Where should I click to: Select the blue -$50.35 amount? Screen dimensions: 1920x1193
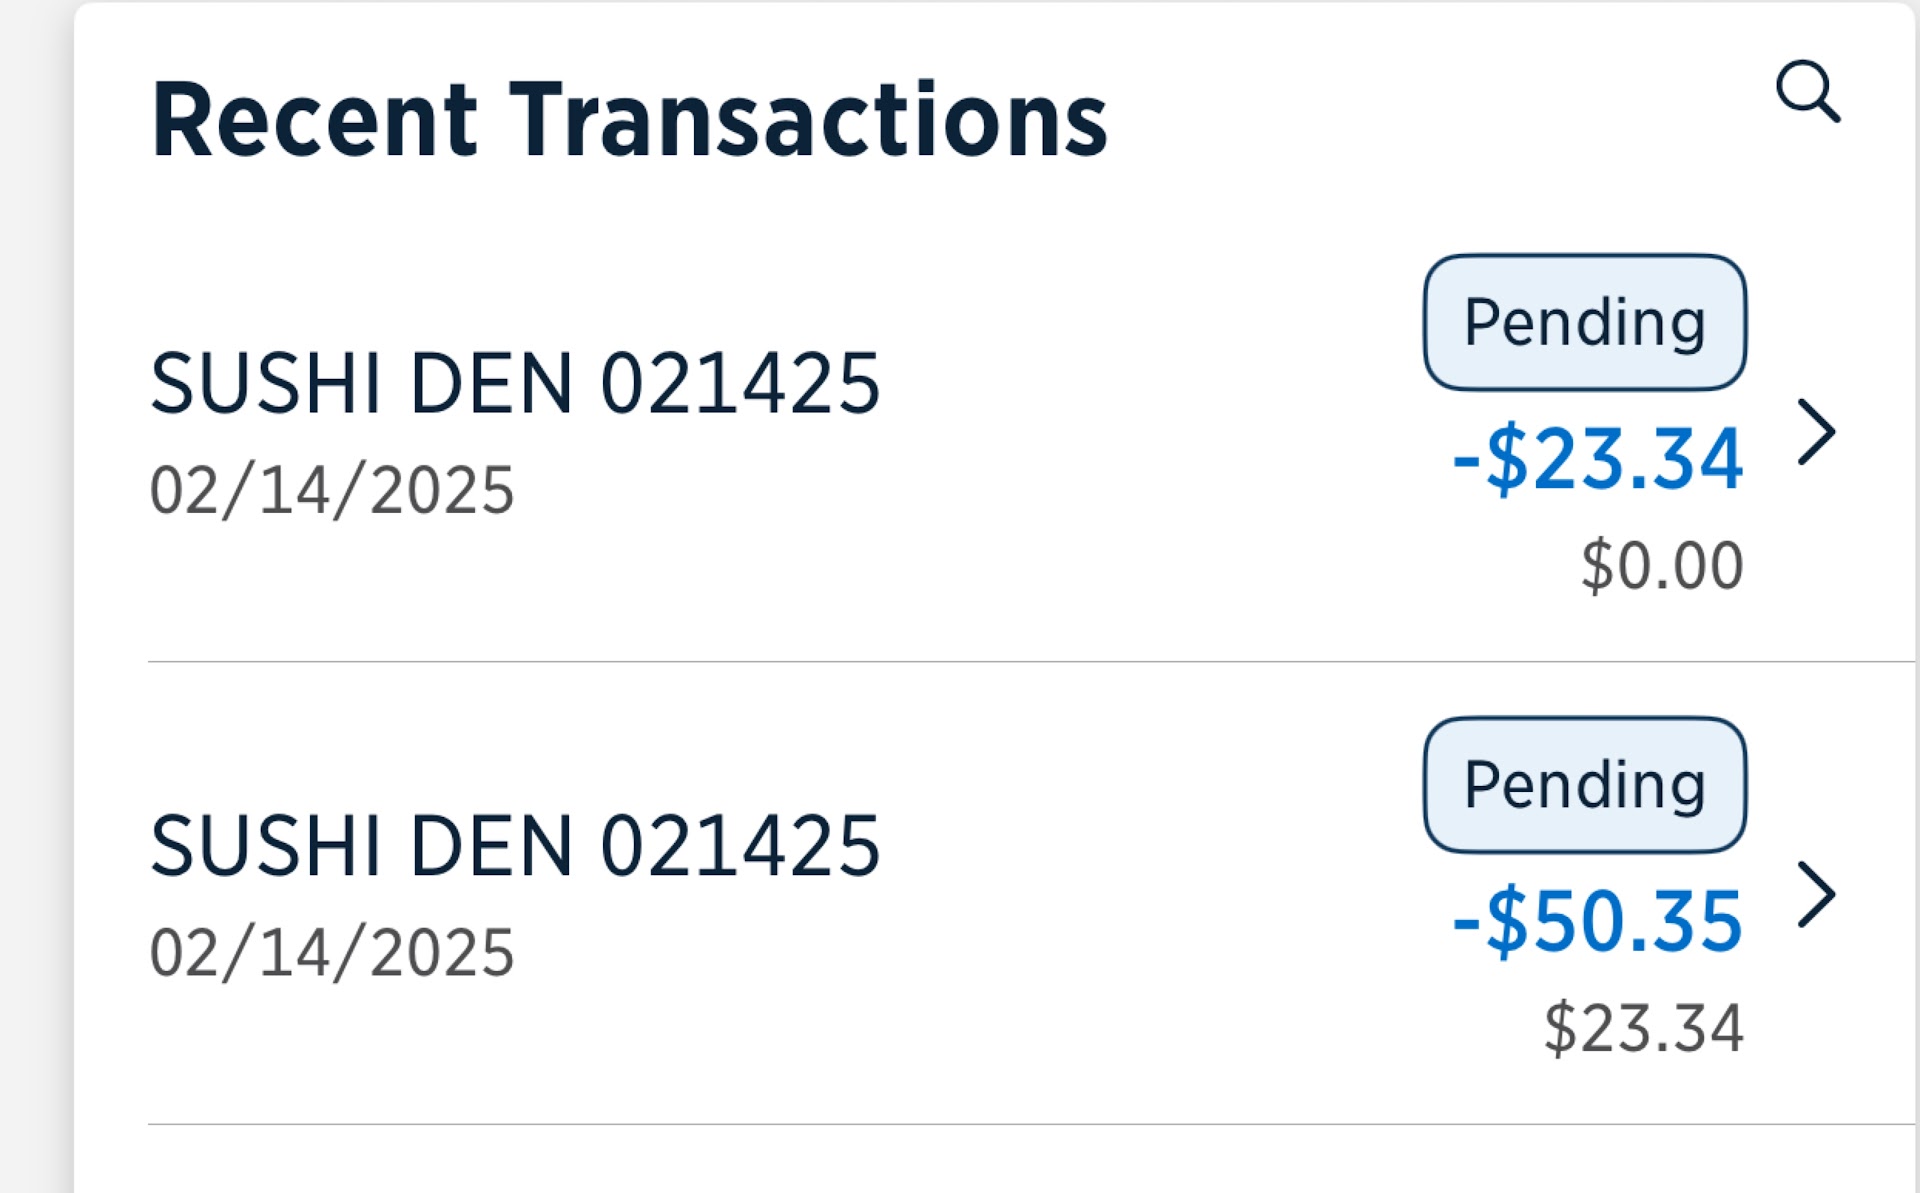[x=1597, y=921]
